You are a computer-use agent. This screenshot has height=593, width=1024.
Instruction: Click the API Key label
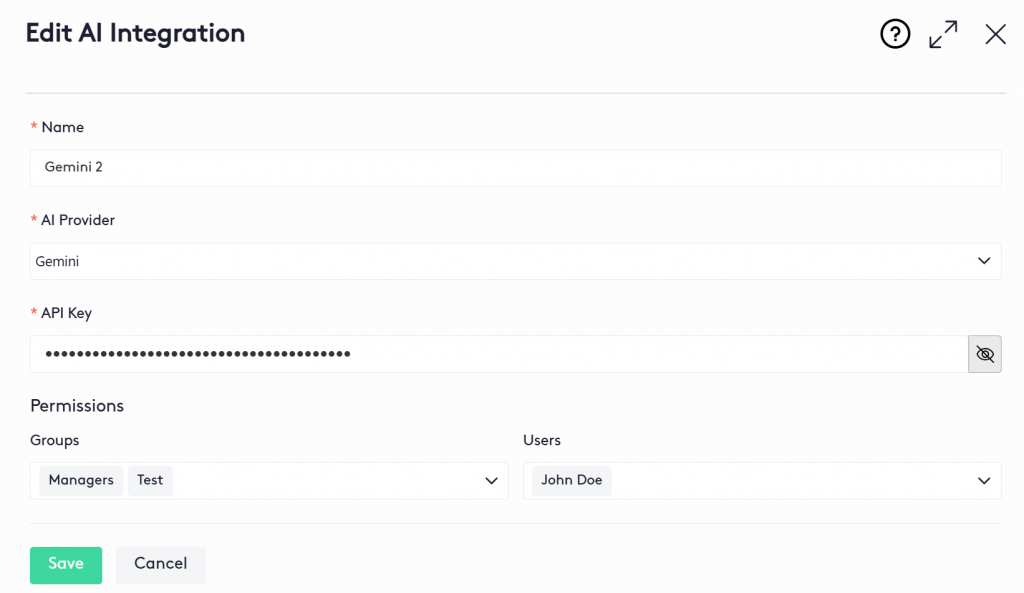pos(66,313)
